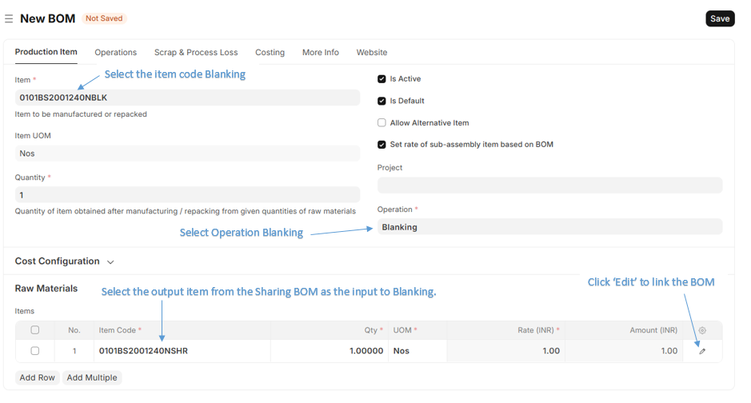Viewport: 751px width, 403px height.
Task: Toggle Set rate of sub-assembly item checkbox
Action: click(x=382, y=145)
